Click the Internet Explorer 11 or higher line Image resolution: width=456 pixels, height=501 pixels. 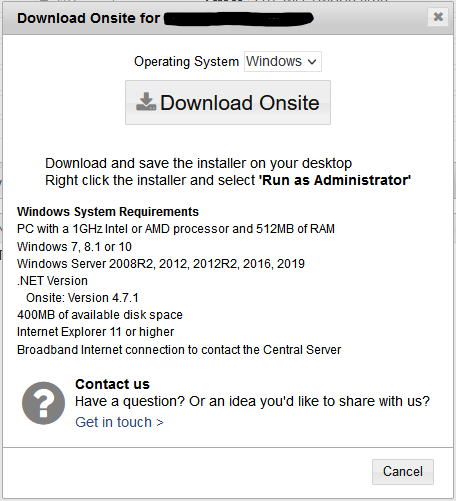[x=95, y=332]
